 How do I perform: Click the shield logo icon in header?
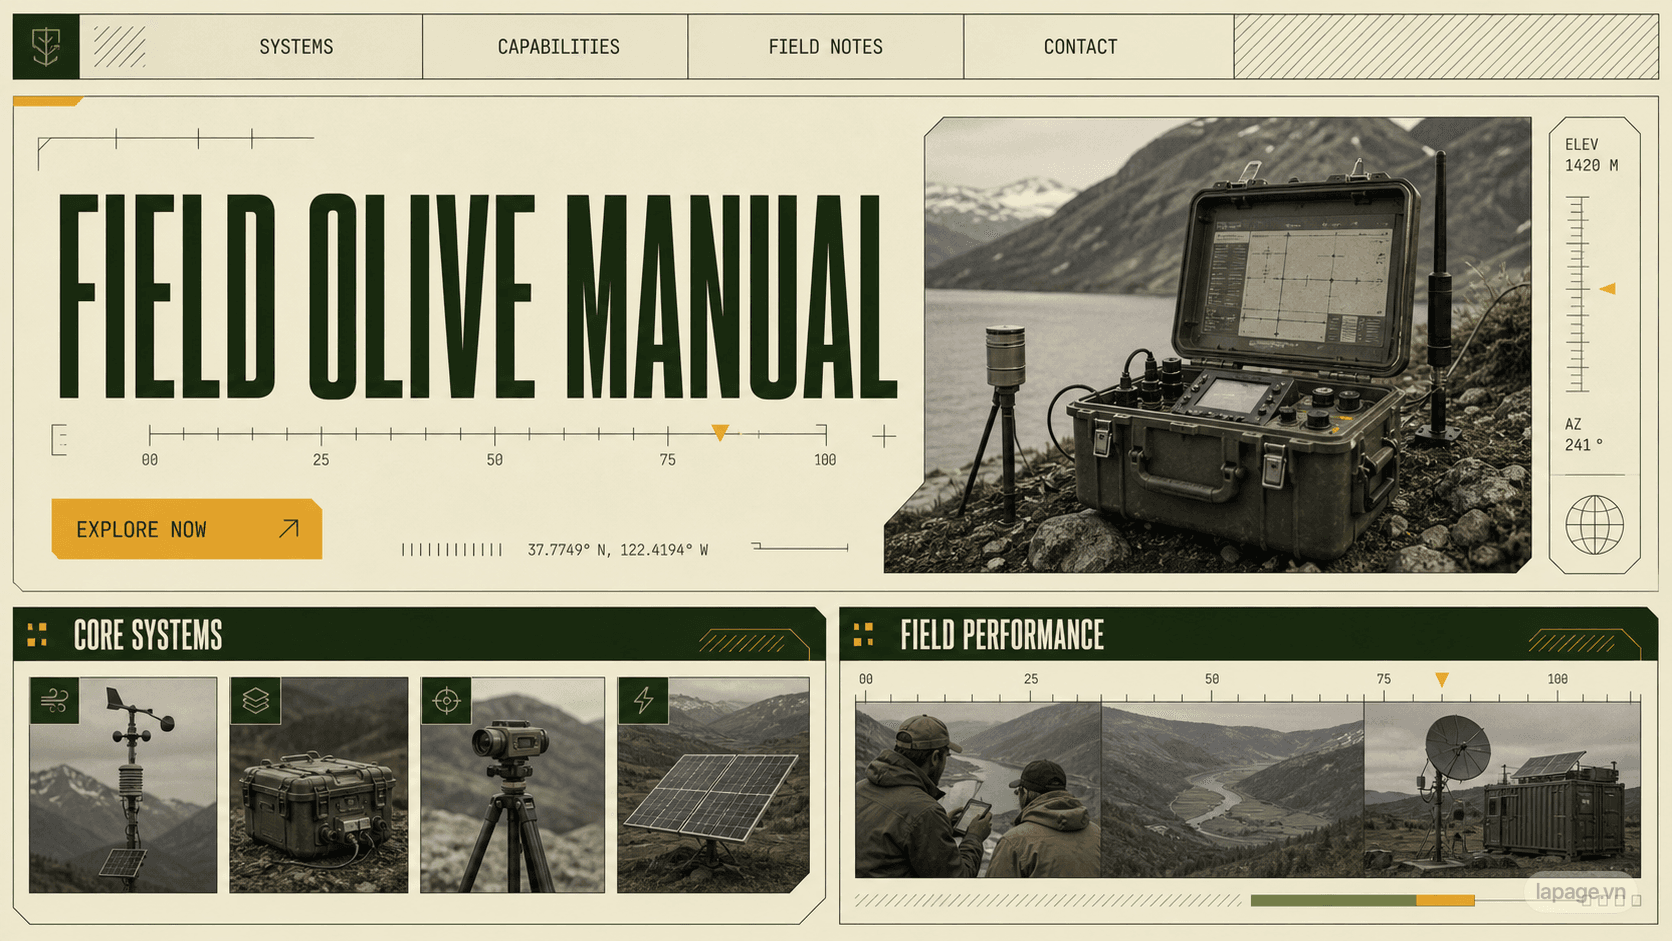46,47
